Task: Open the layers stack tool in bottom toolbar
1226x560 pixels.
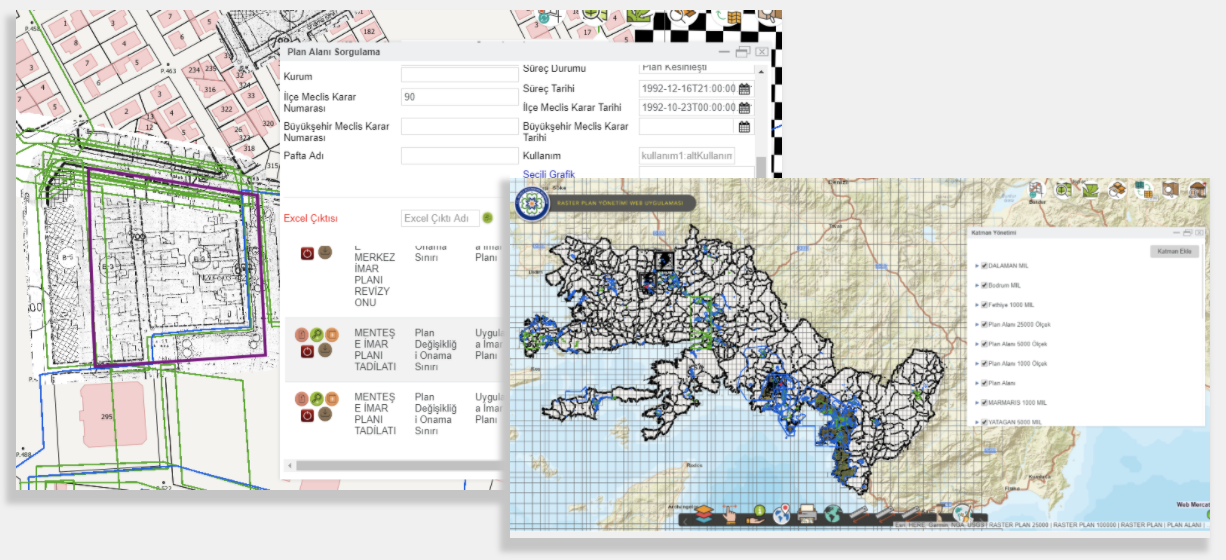Action: (704, 514)
